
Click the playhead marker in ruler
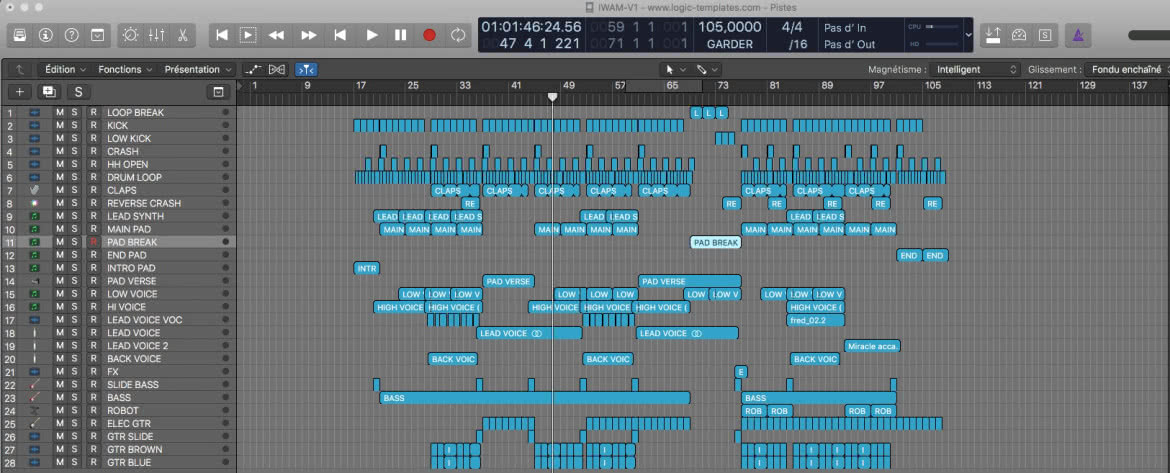coord(552,97)
